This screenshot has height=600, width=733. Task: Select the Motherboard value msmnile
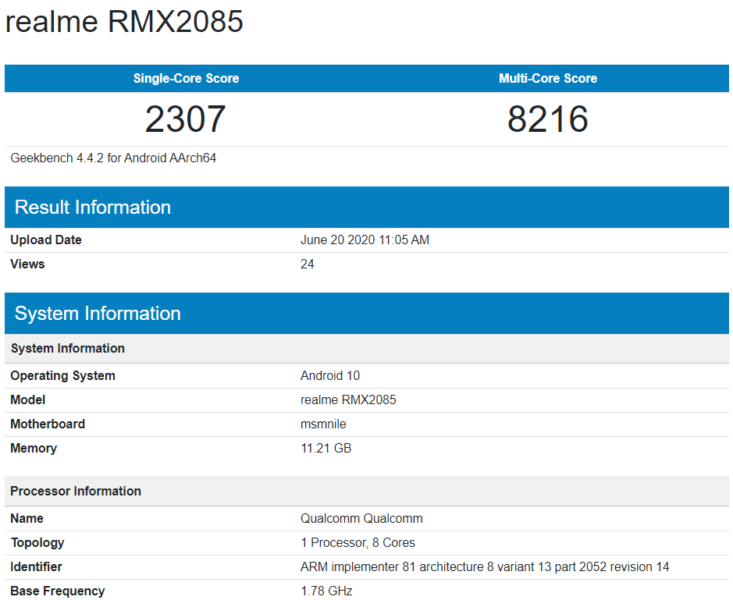pos(323,424)
